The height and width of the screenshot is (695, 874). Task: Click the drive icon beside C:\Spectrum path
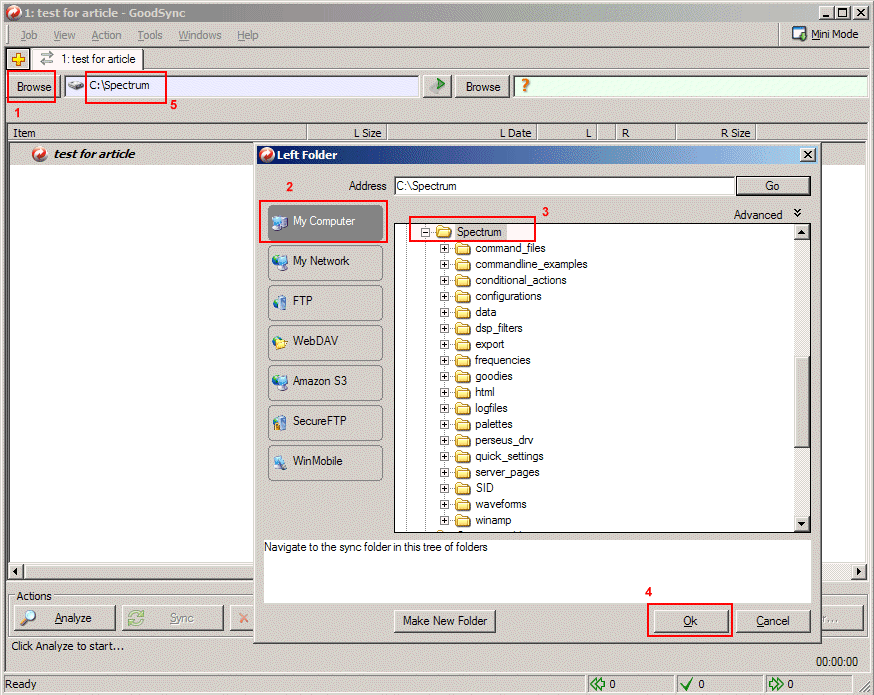76,85
